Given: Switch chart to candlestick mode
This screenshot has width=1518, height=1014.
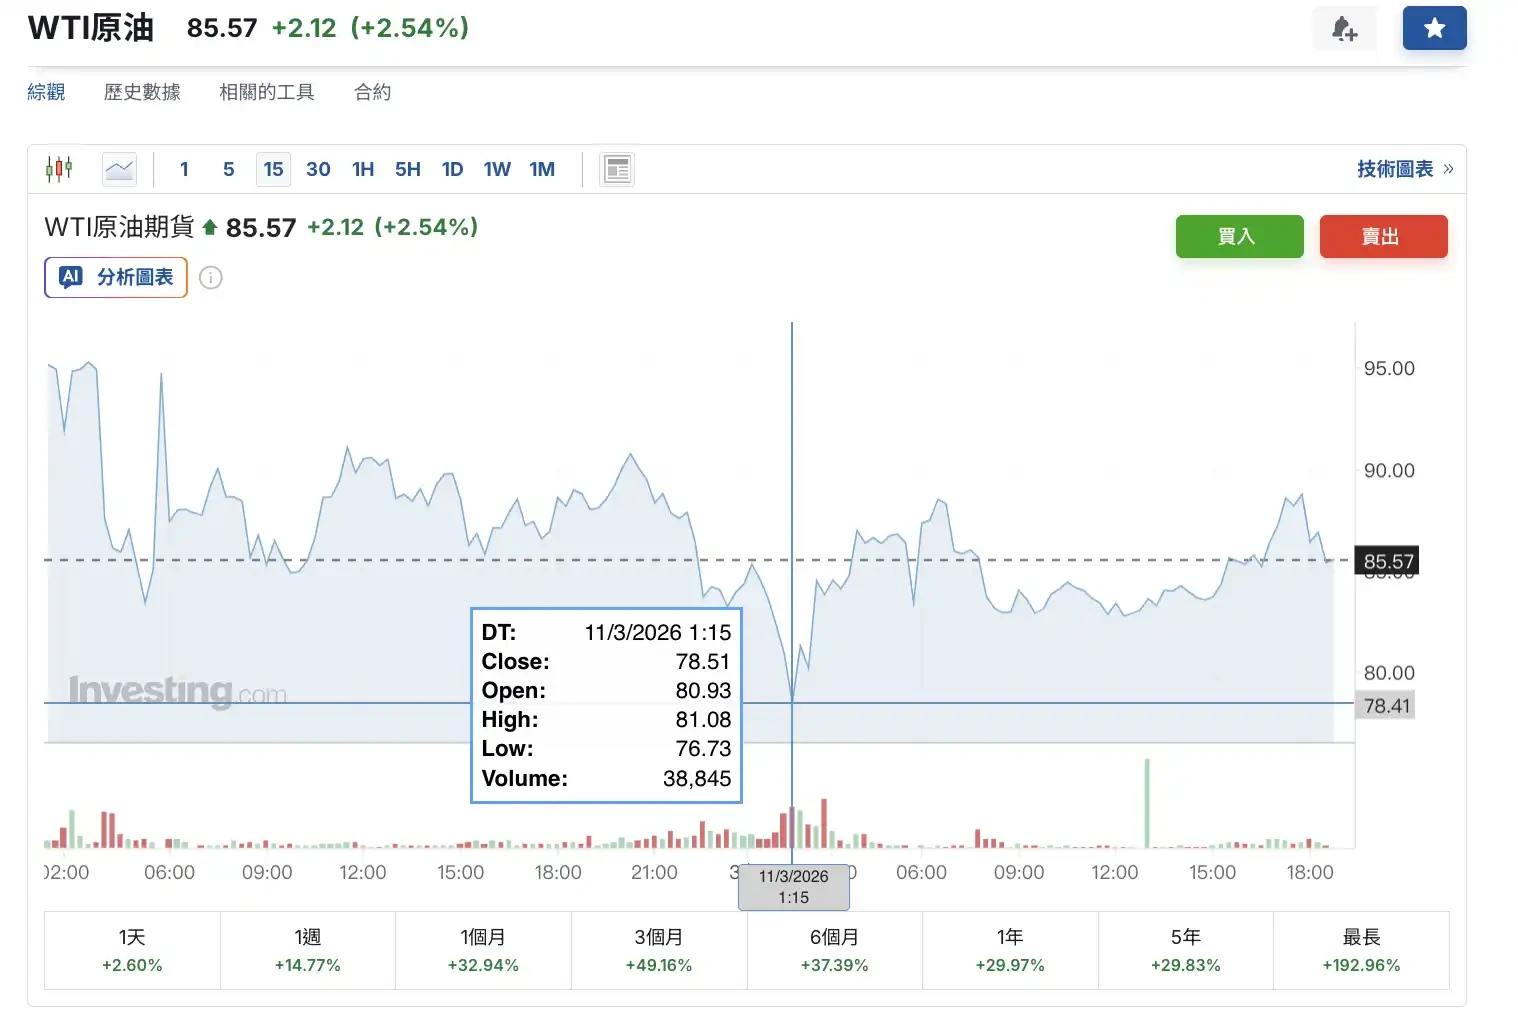Looking at the screenshot, I should (59, 168).
